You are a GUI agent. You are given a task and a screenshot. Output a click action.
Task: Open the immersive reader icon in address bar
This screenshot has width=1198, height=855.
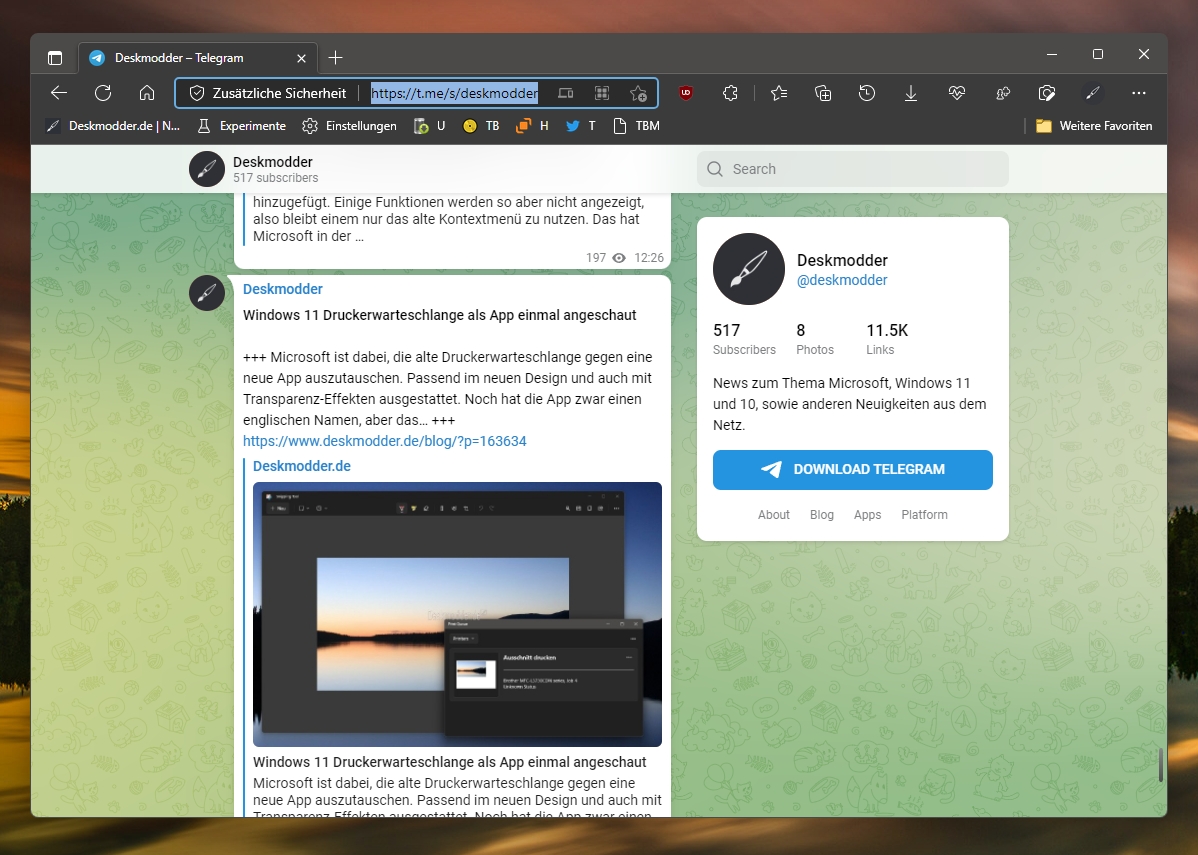[x=565, y=93]
